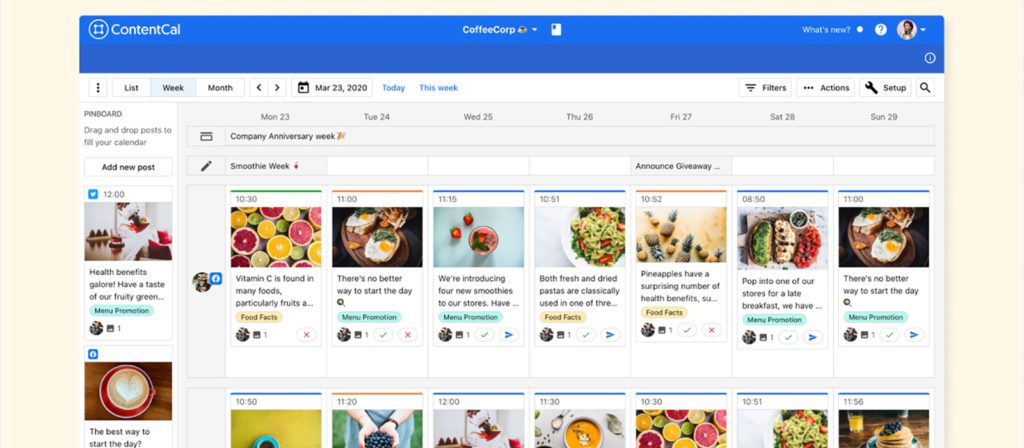
Task: Jump to Today
Action: (393, 88)
